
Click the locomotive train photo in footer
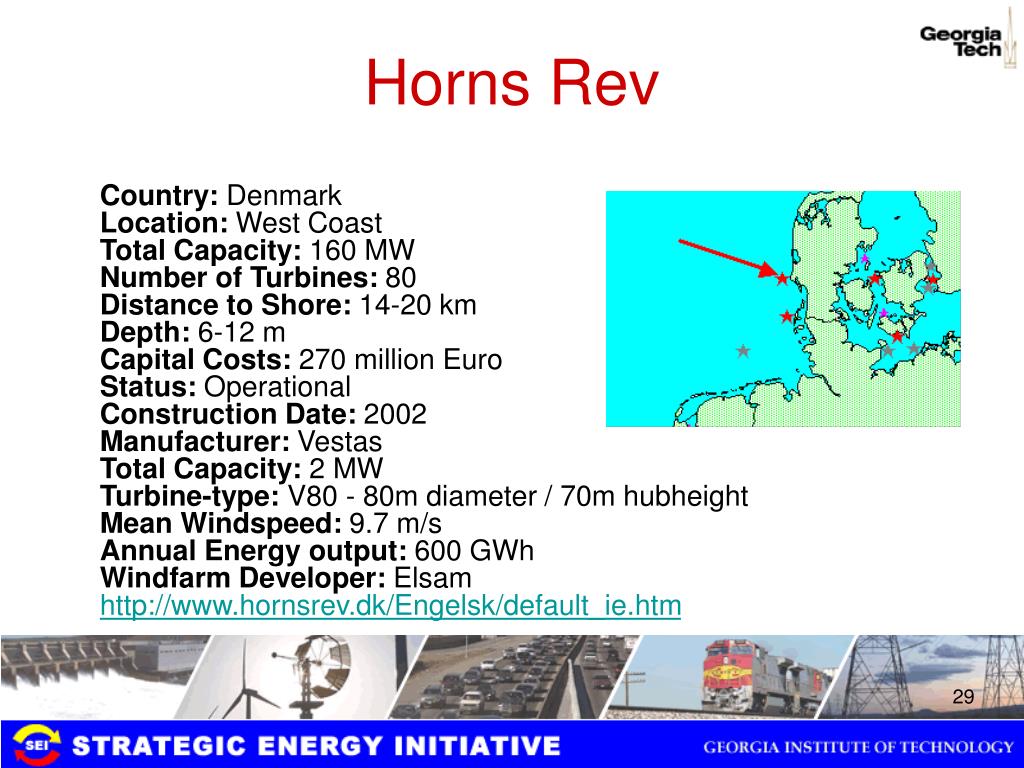(728, 677)
